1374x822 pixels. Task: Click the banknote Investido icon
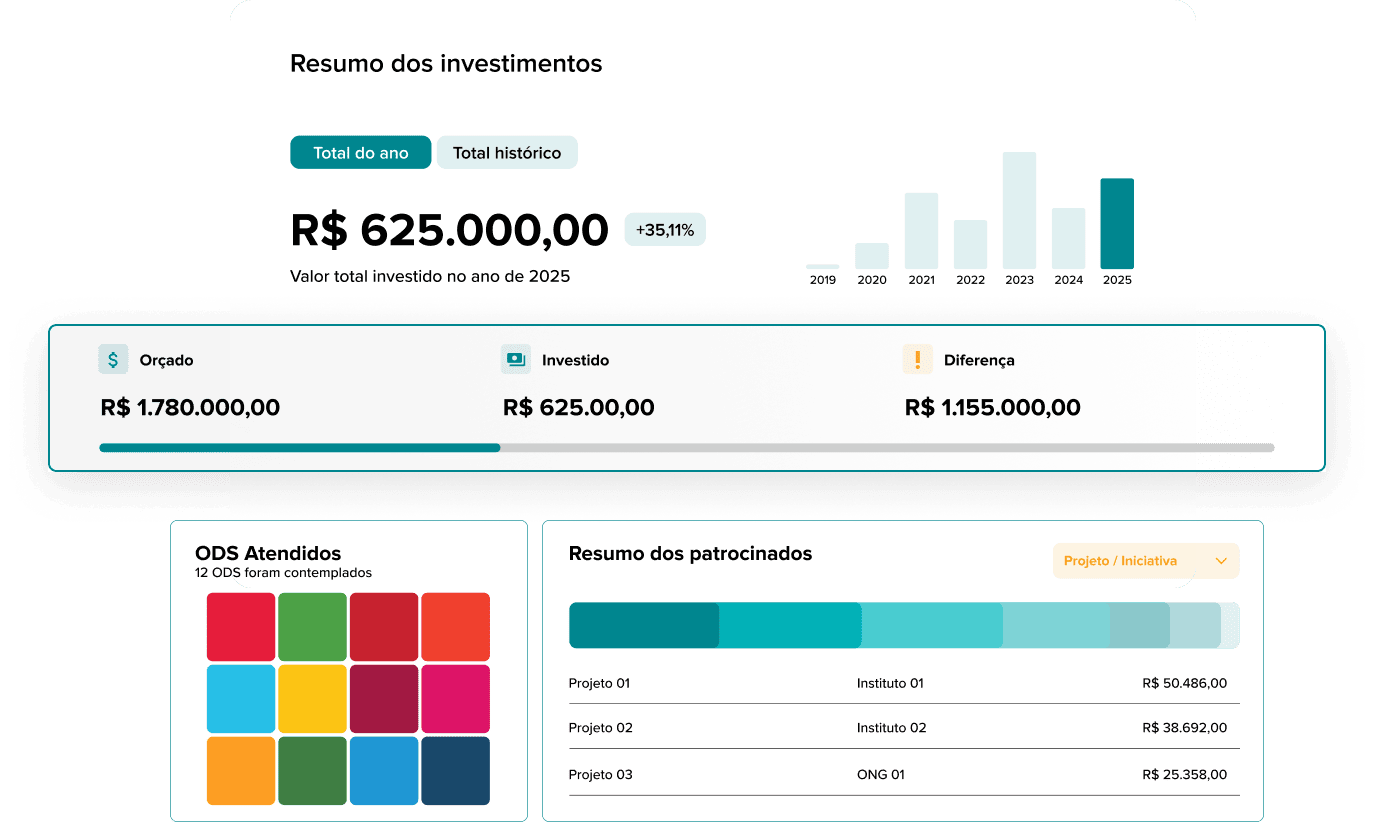click(515, 359)
